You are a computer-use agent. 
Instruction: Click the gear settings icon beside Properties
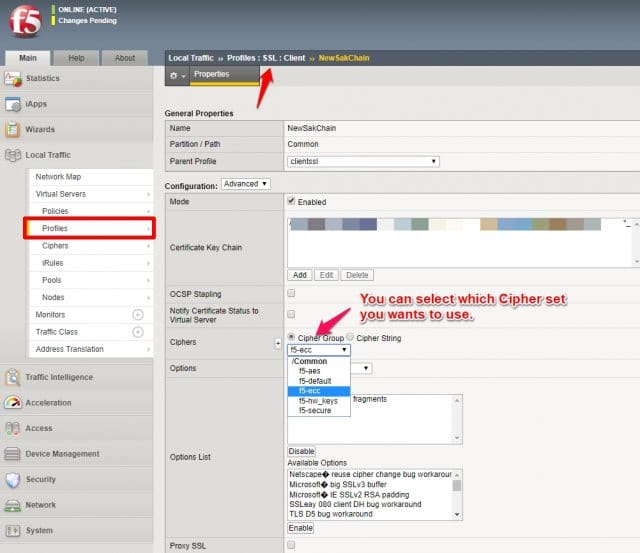tap(175, 75)
